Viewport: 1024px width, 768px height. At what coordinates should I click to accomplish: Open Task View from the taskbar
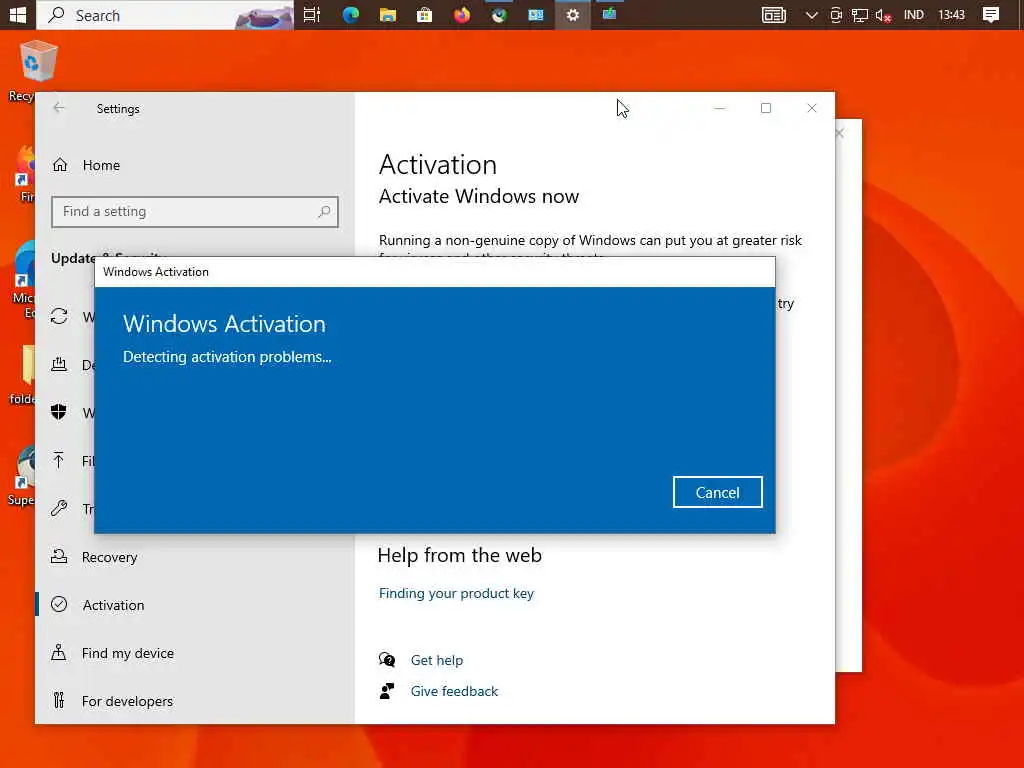point(312,14)
